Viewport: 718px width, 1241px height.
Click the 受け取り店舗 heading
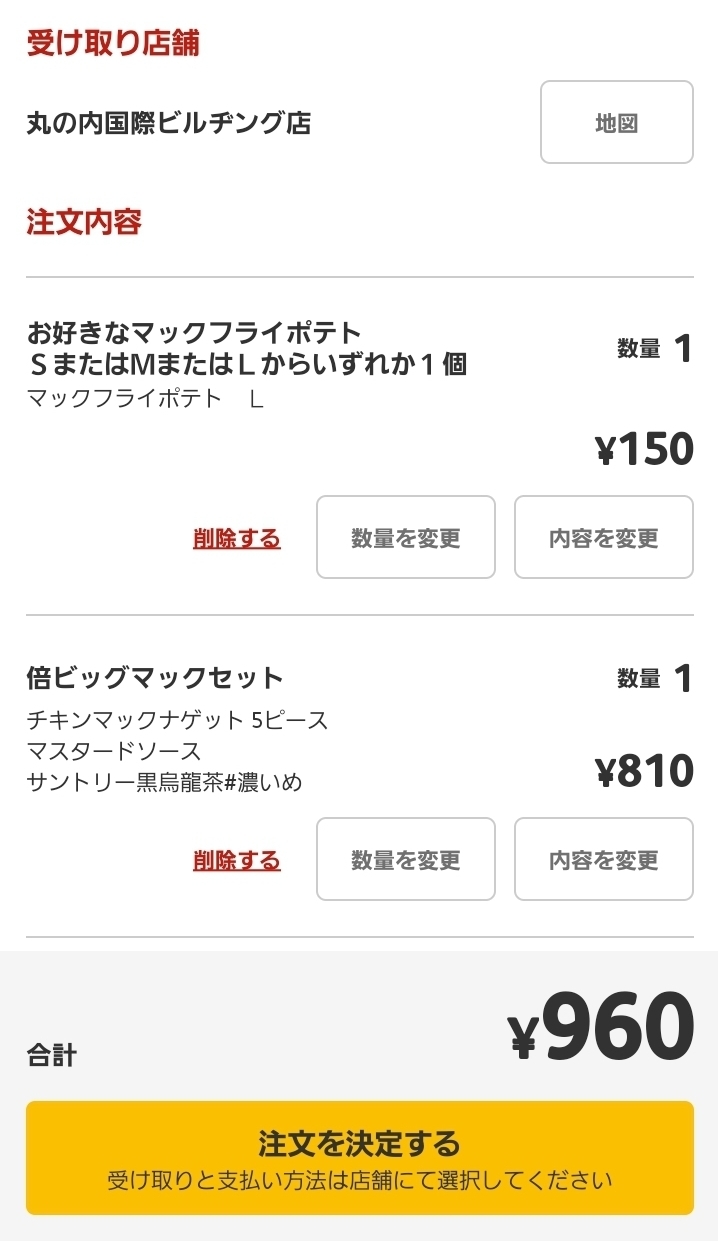113,43
